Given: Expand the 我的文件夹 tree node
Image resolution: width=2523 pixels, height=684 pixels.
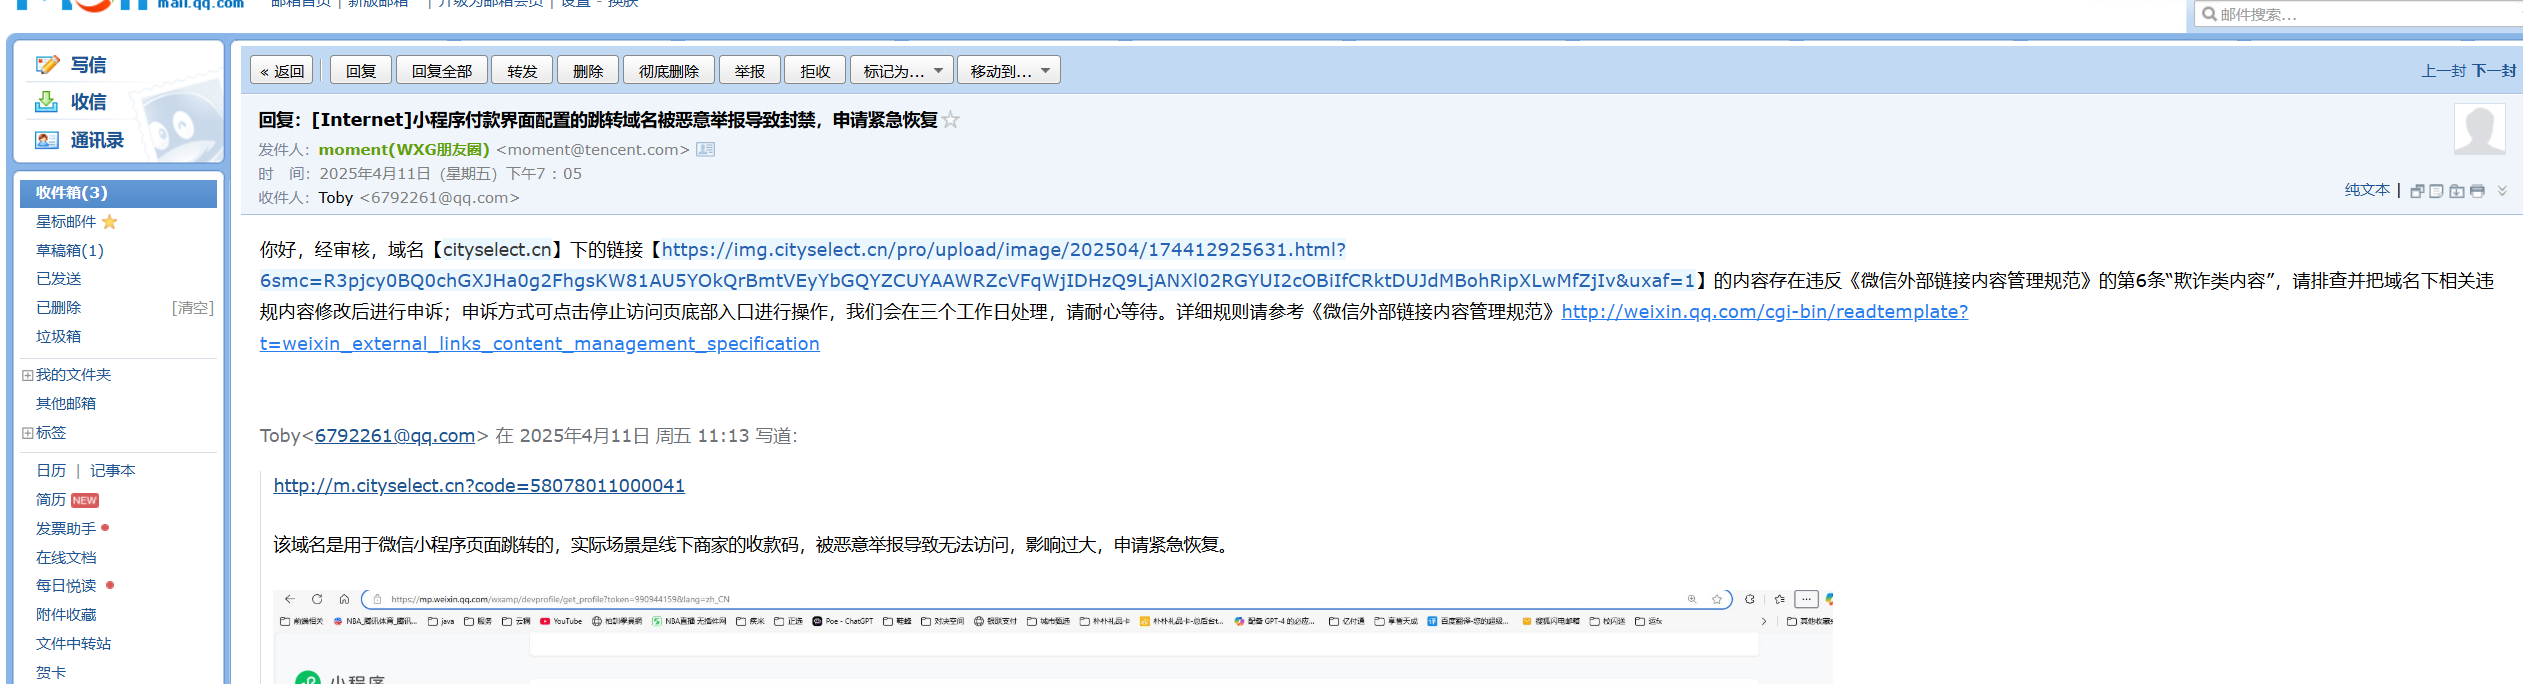Looking at the screenshot, I should 28,375.
